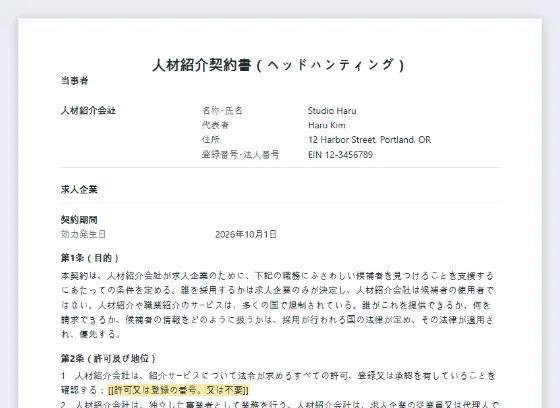Screen dimensions: 560x408
Task: Click the 第2条（許可及び地位）heading
Action: [108, 358]
